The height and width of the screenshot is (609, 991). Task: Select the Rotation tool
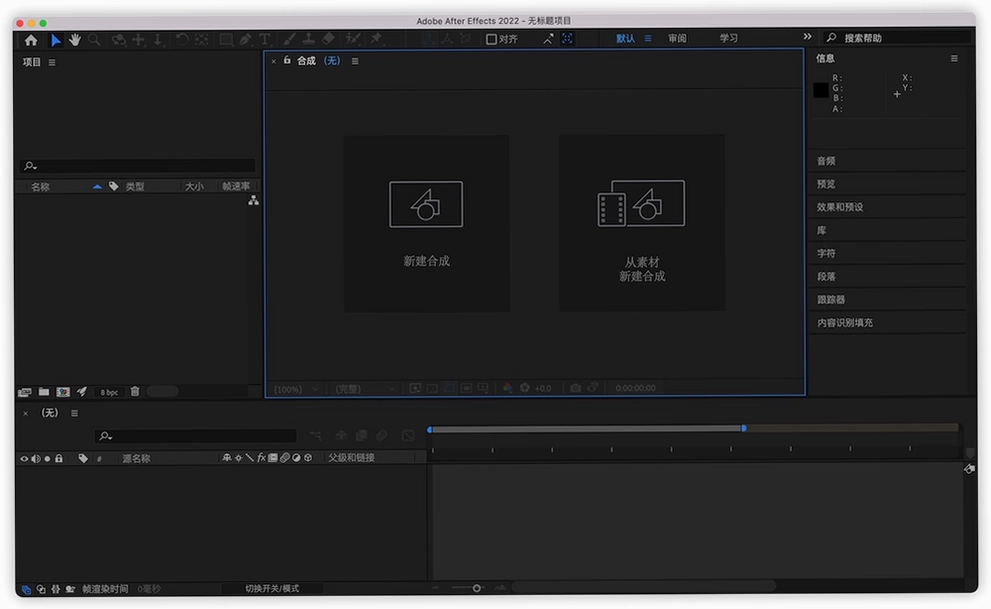point(182,40)
